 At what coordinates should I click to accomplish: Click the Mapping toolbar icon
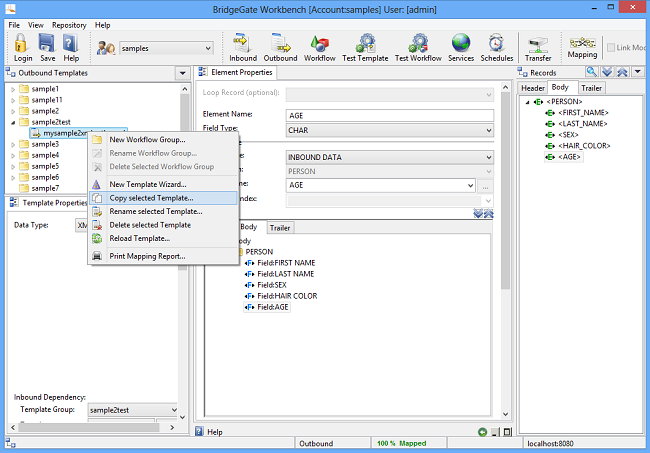tap(582, 48)
